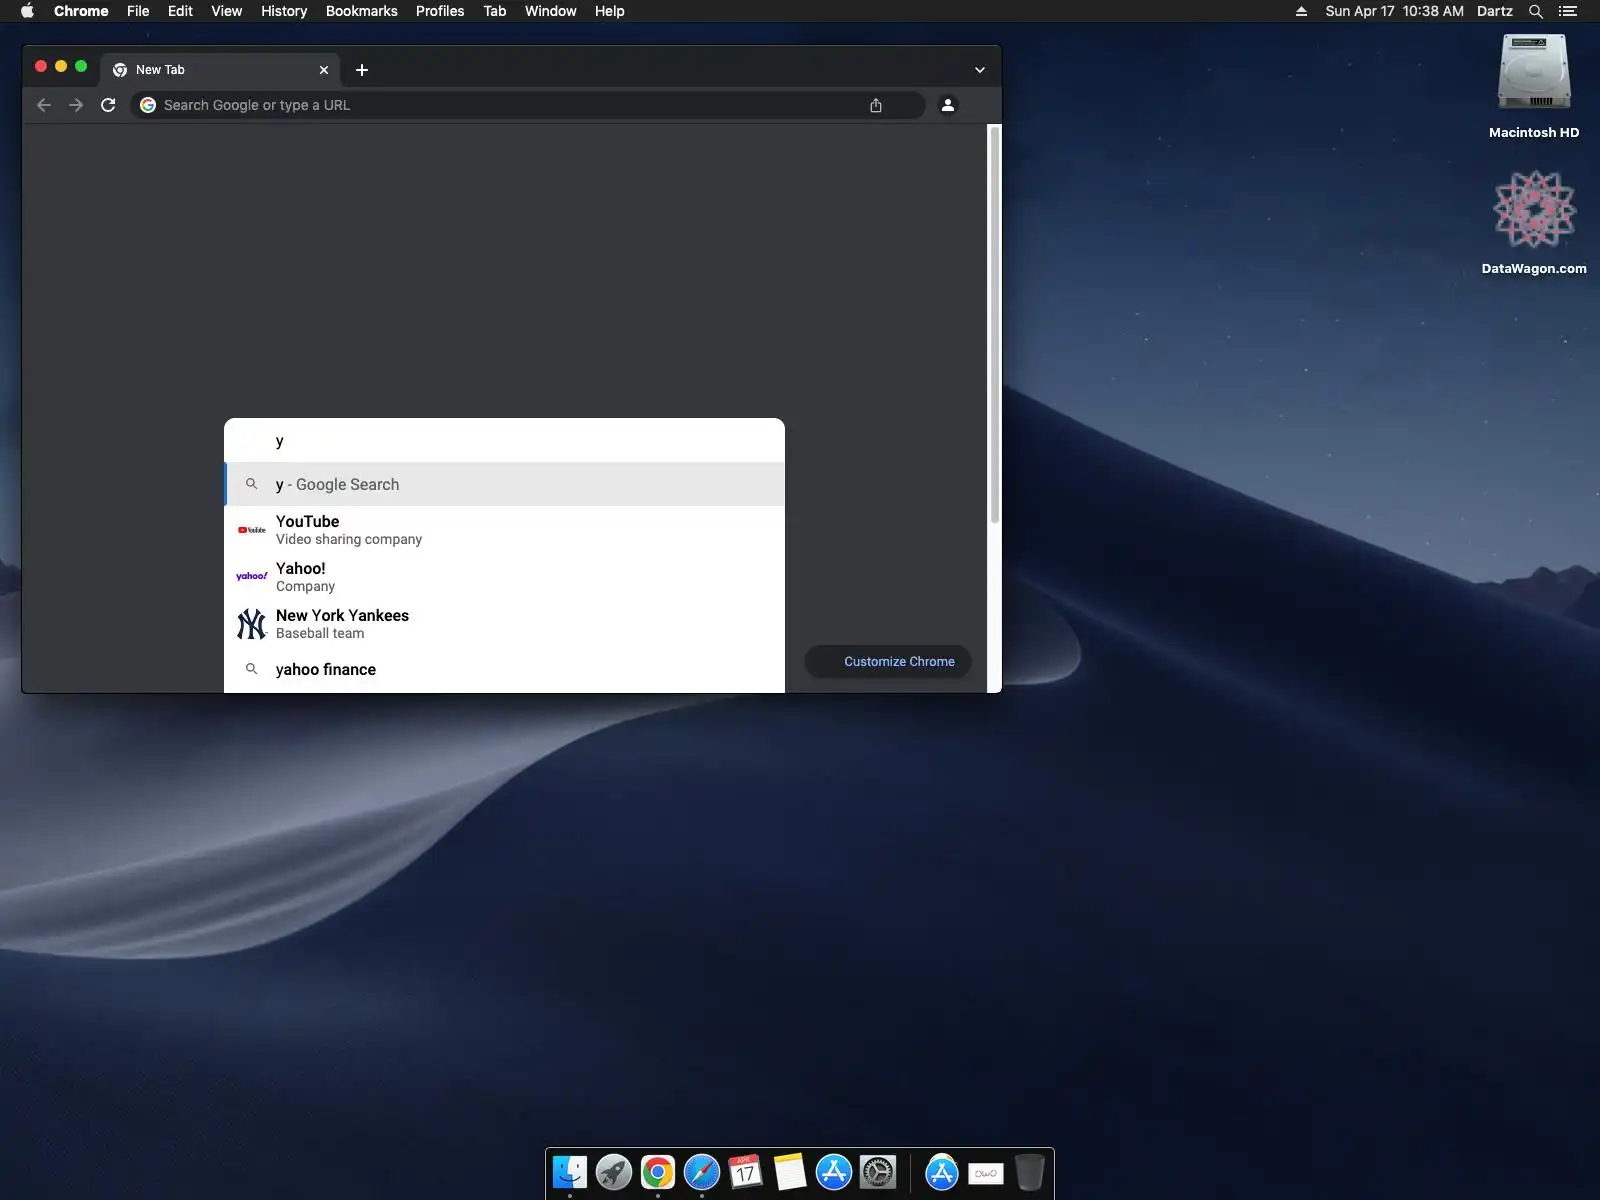Open the File menu
1600x1200 pixels.
tap(138, 11)
